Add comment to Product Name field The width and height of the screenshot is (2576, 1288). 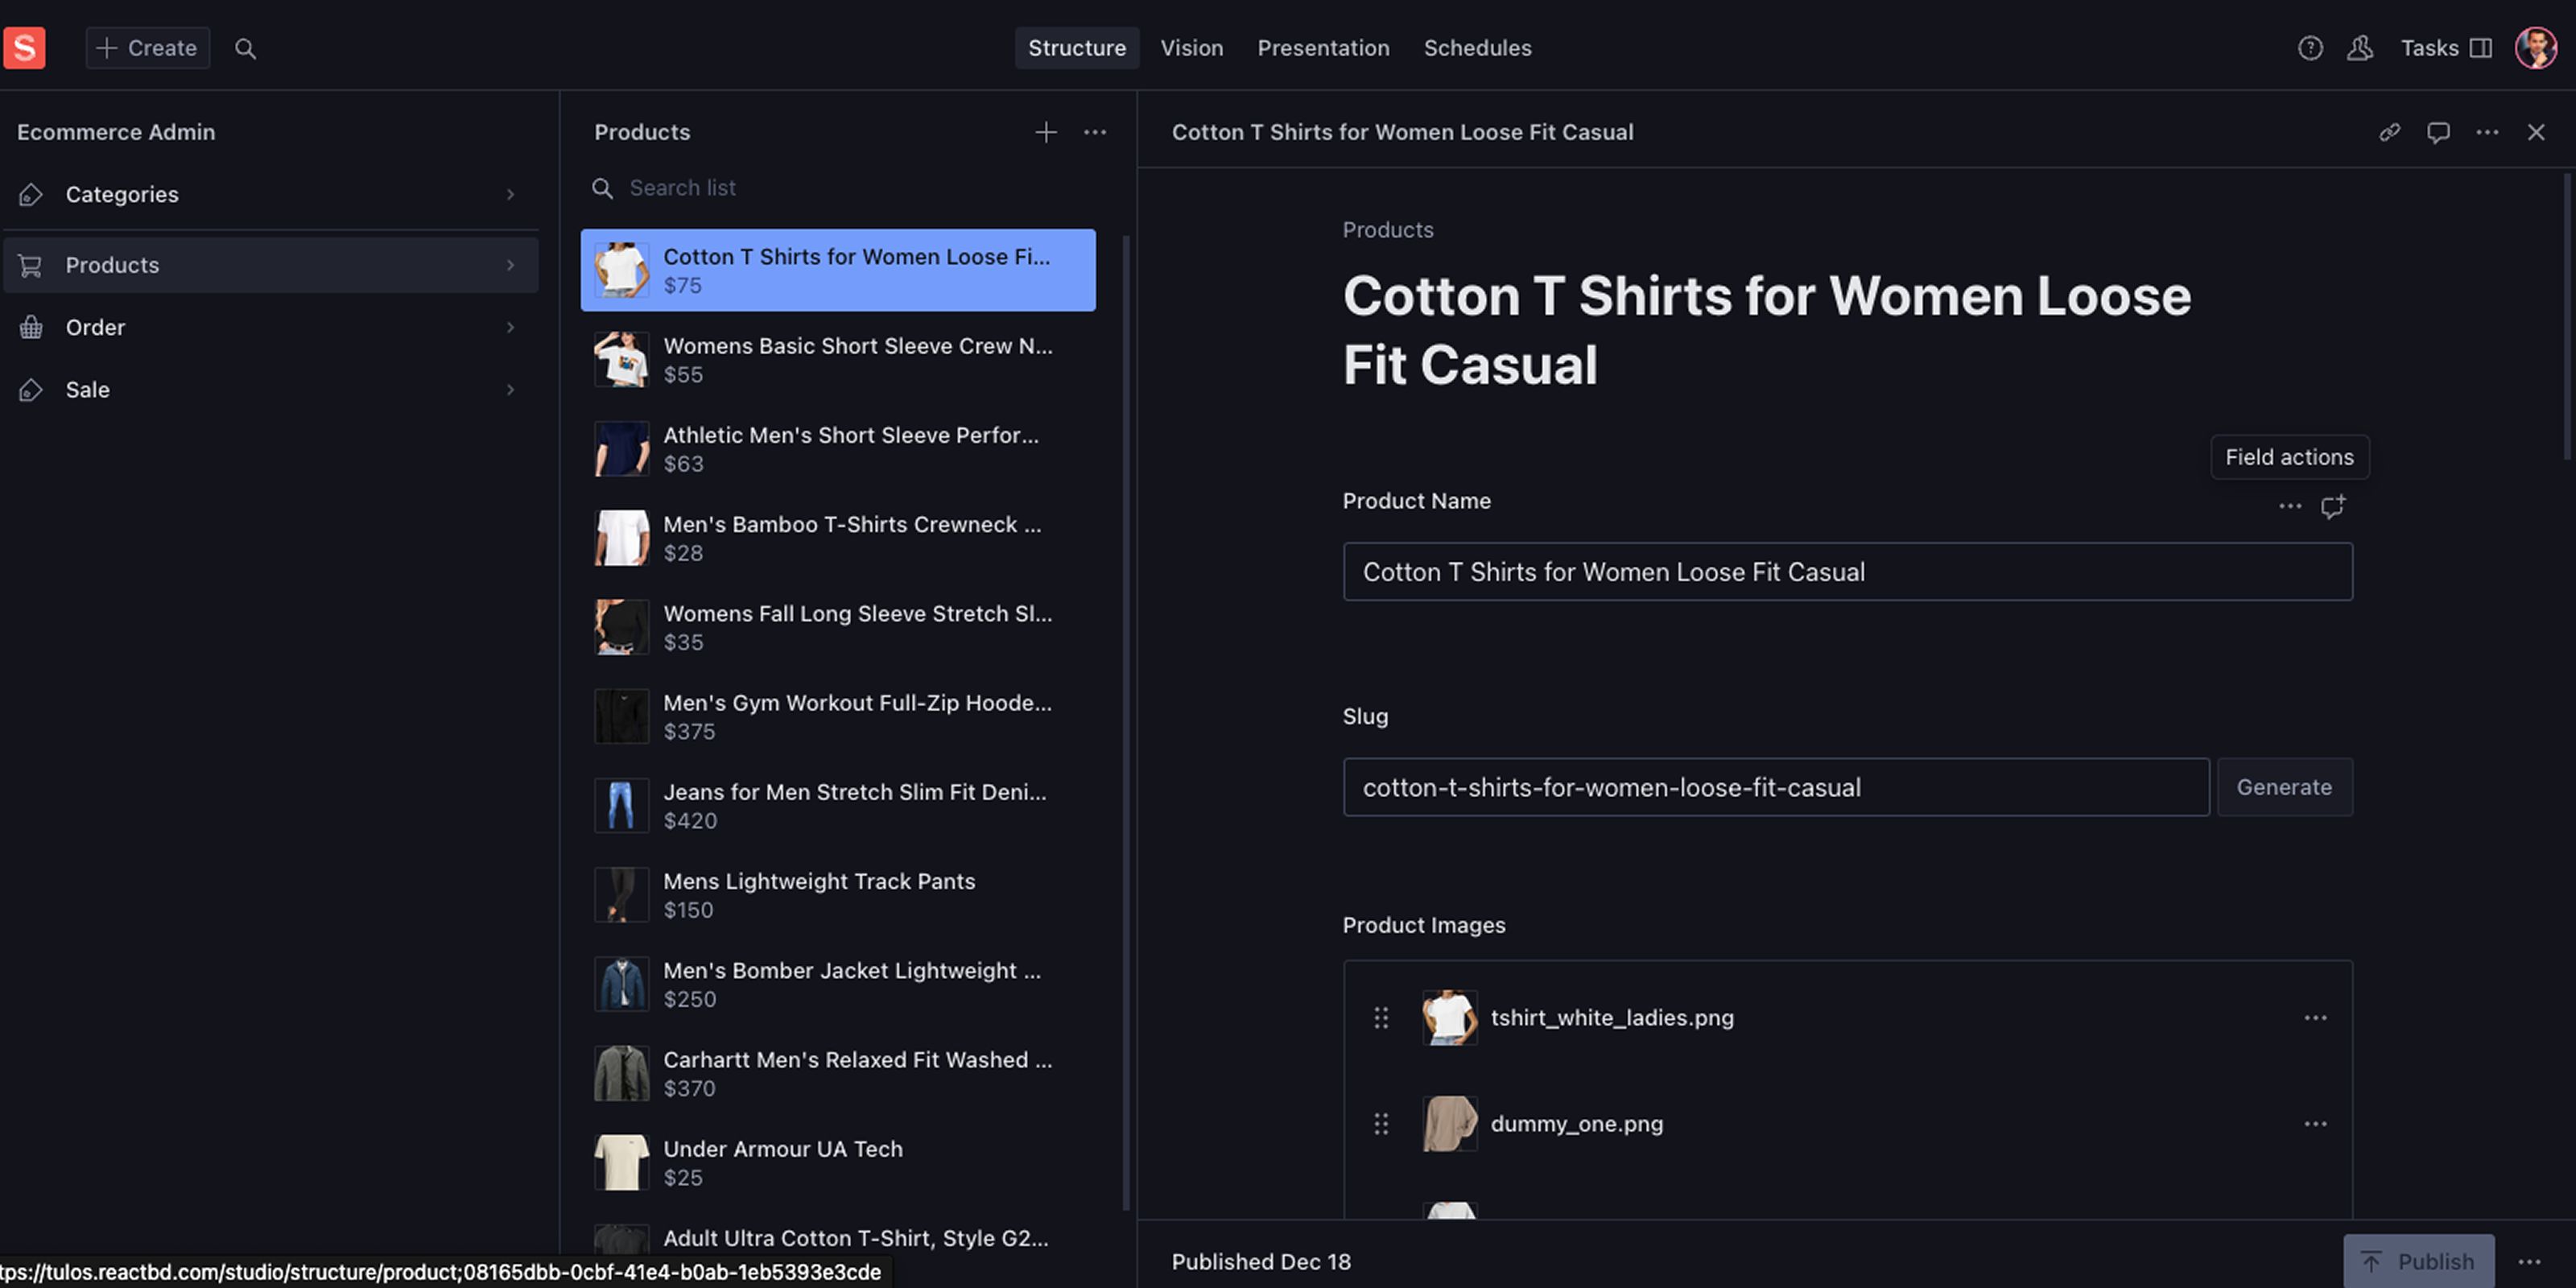[x=2333, y=507]
